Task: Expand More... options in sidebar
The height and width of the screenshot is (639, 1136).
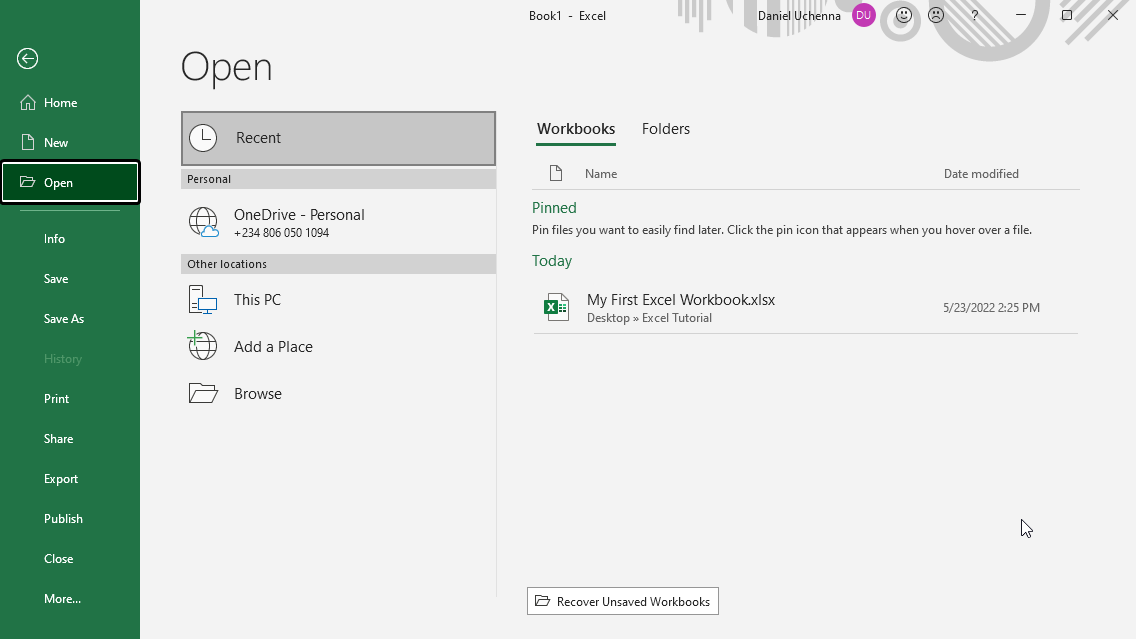Action: [x=62, y=599]
